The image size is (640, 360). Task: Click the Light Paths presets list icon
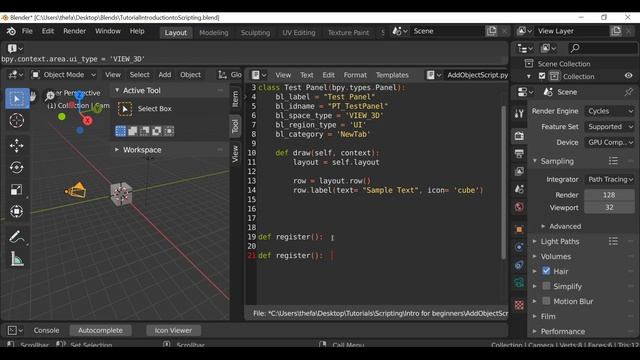tap(613, 241)
